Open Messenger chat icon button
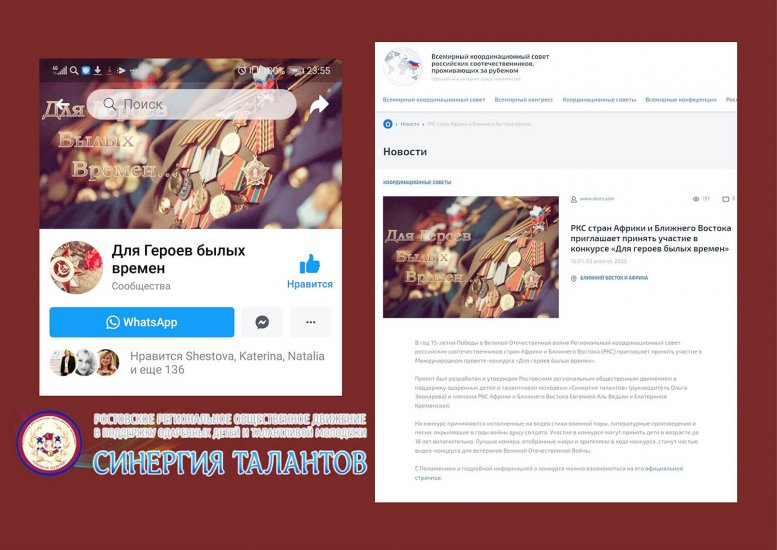This screenshot has width=777, height=550. coord(262,322)
